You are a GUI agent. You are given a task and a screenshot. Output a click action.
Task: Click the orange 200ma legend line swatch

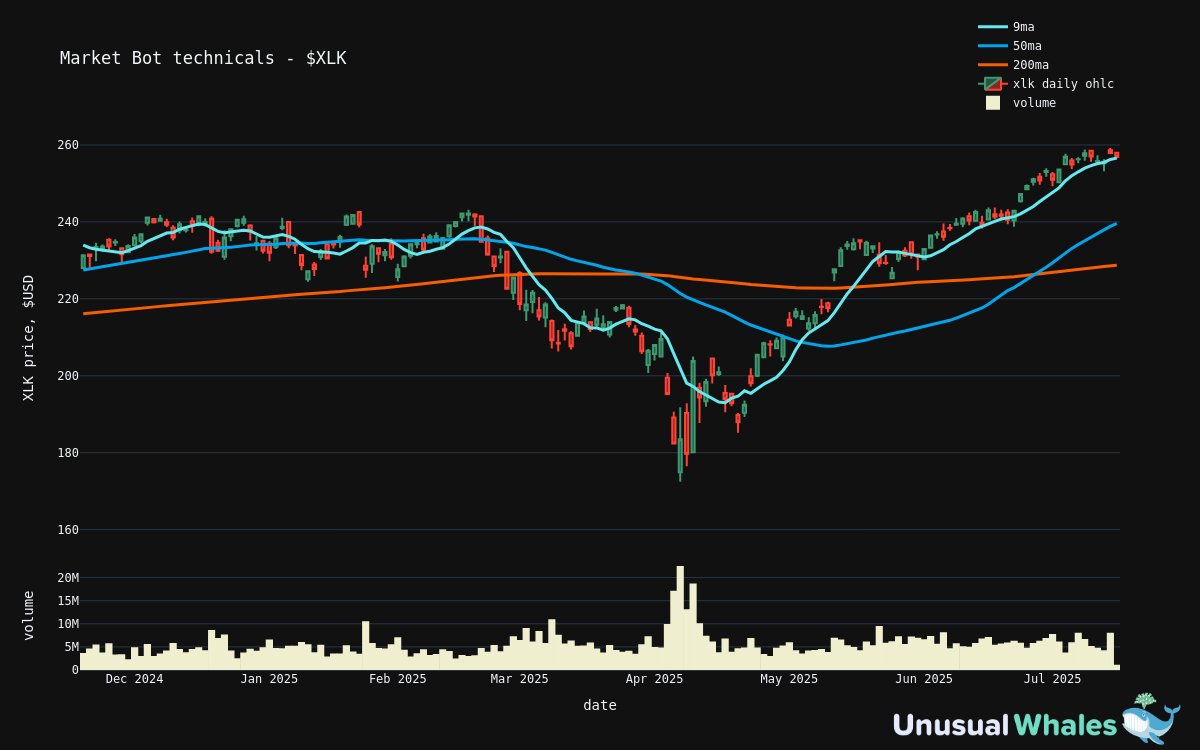(993, 65)
